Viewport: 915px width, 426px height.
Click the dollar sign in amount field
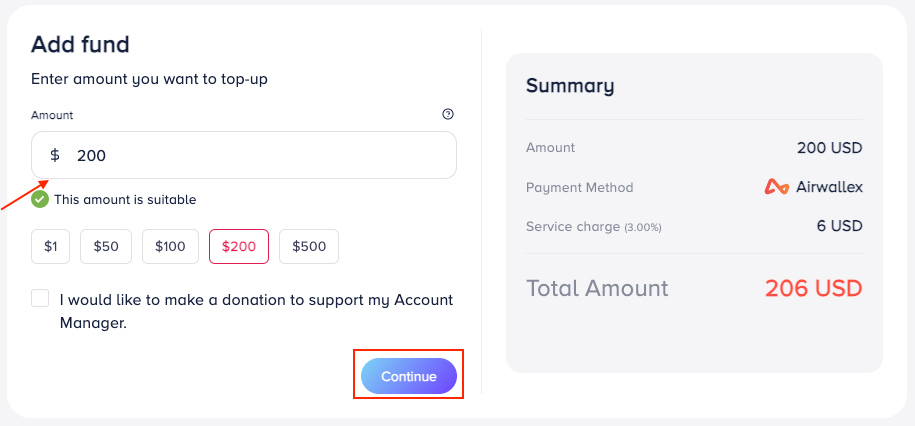(55, 155)
